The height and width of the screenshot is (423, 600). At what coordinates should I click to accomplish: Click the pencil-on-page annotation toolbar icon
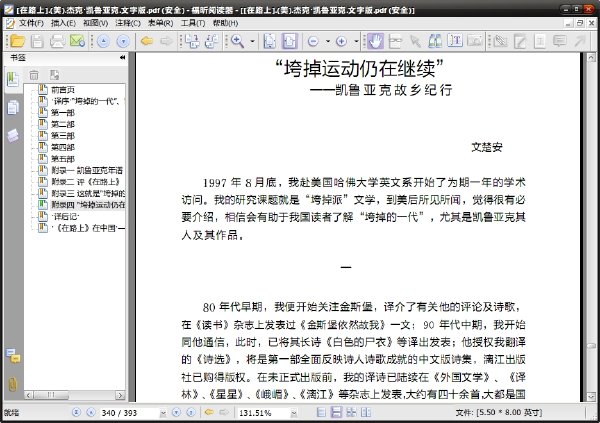(x=520, y=41)
